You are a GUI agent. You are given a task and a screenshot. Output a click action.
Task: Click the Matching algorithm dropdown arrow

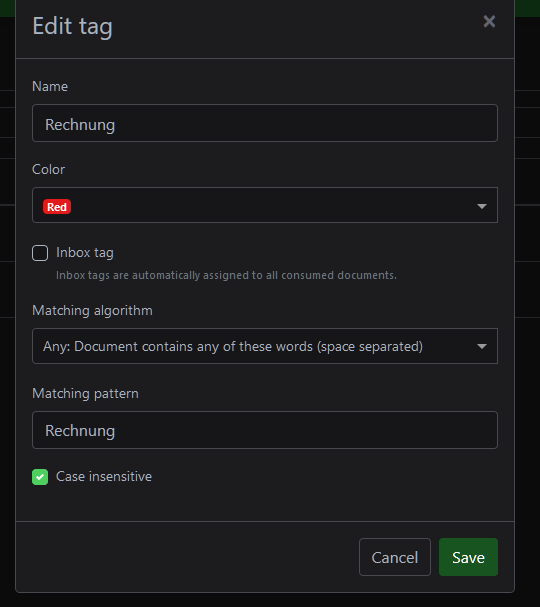point(482,346)
